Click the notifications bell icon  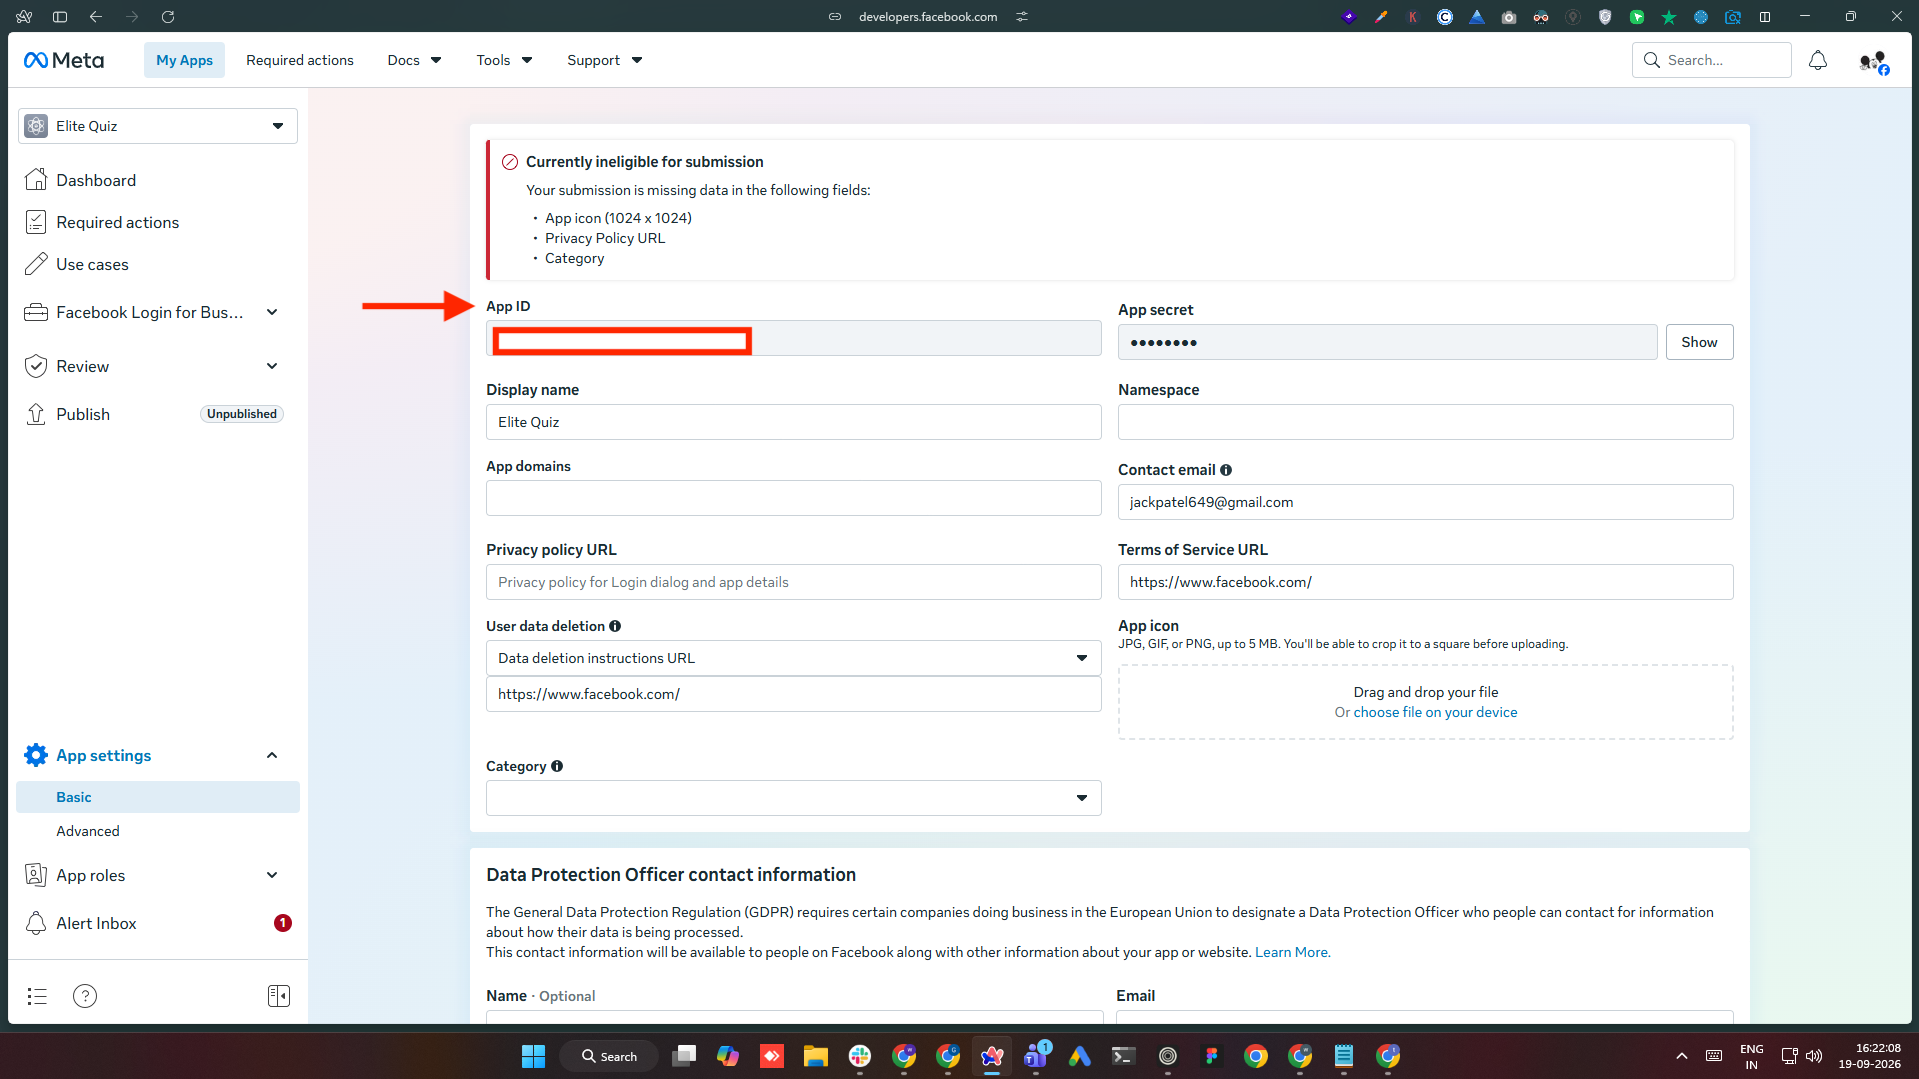coord(1817,60)
